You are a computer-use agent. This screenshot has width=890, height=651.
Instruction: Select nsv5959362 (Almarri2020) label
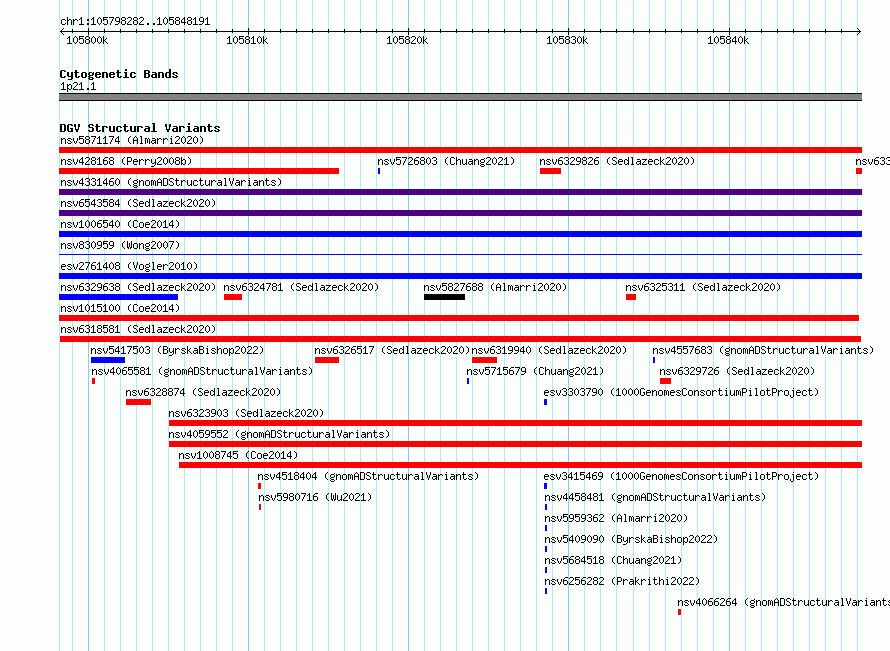tap(616, 518)
